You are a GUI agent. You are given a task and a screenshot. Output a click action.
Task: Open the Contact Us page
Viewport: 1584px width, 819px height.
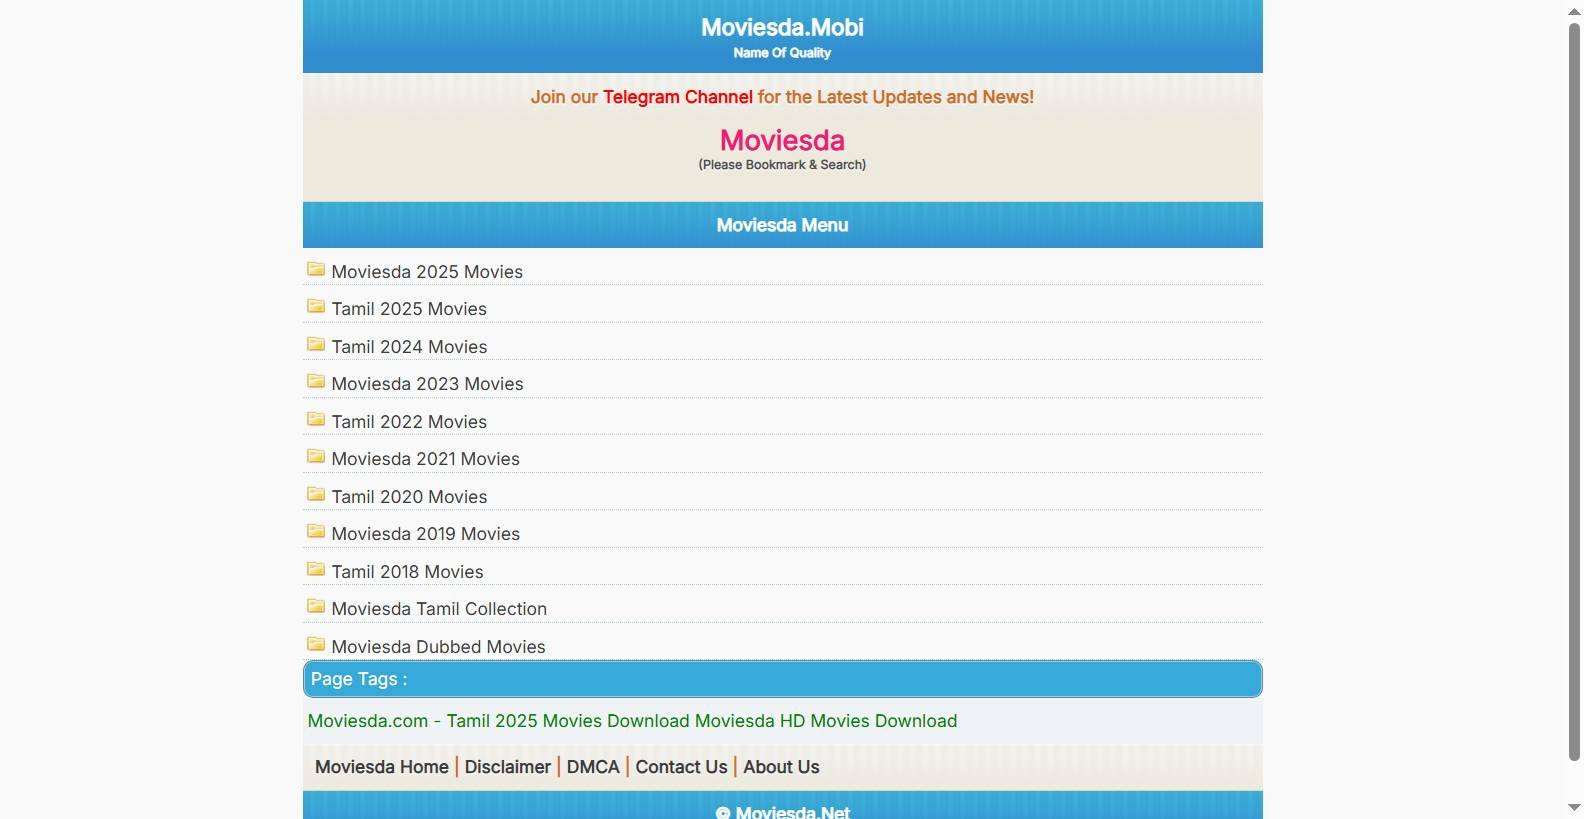(x=681, y=767)
